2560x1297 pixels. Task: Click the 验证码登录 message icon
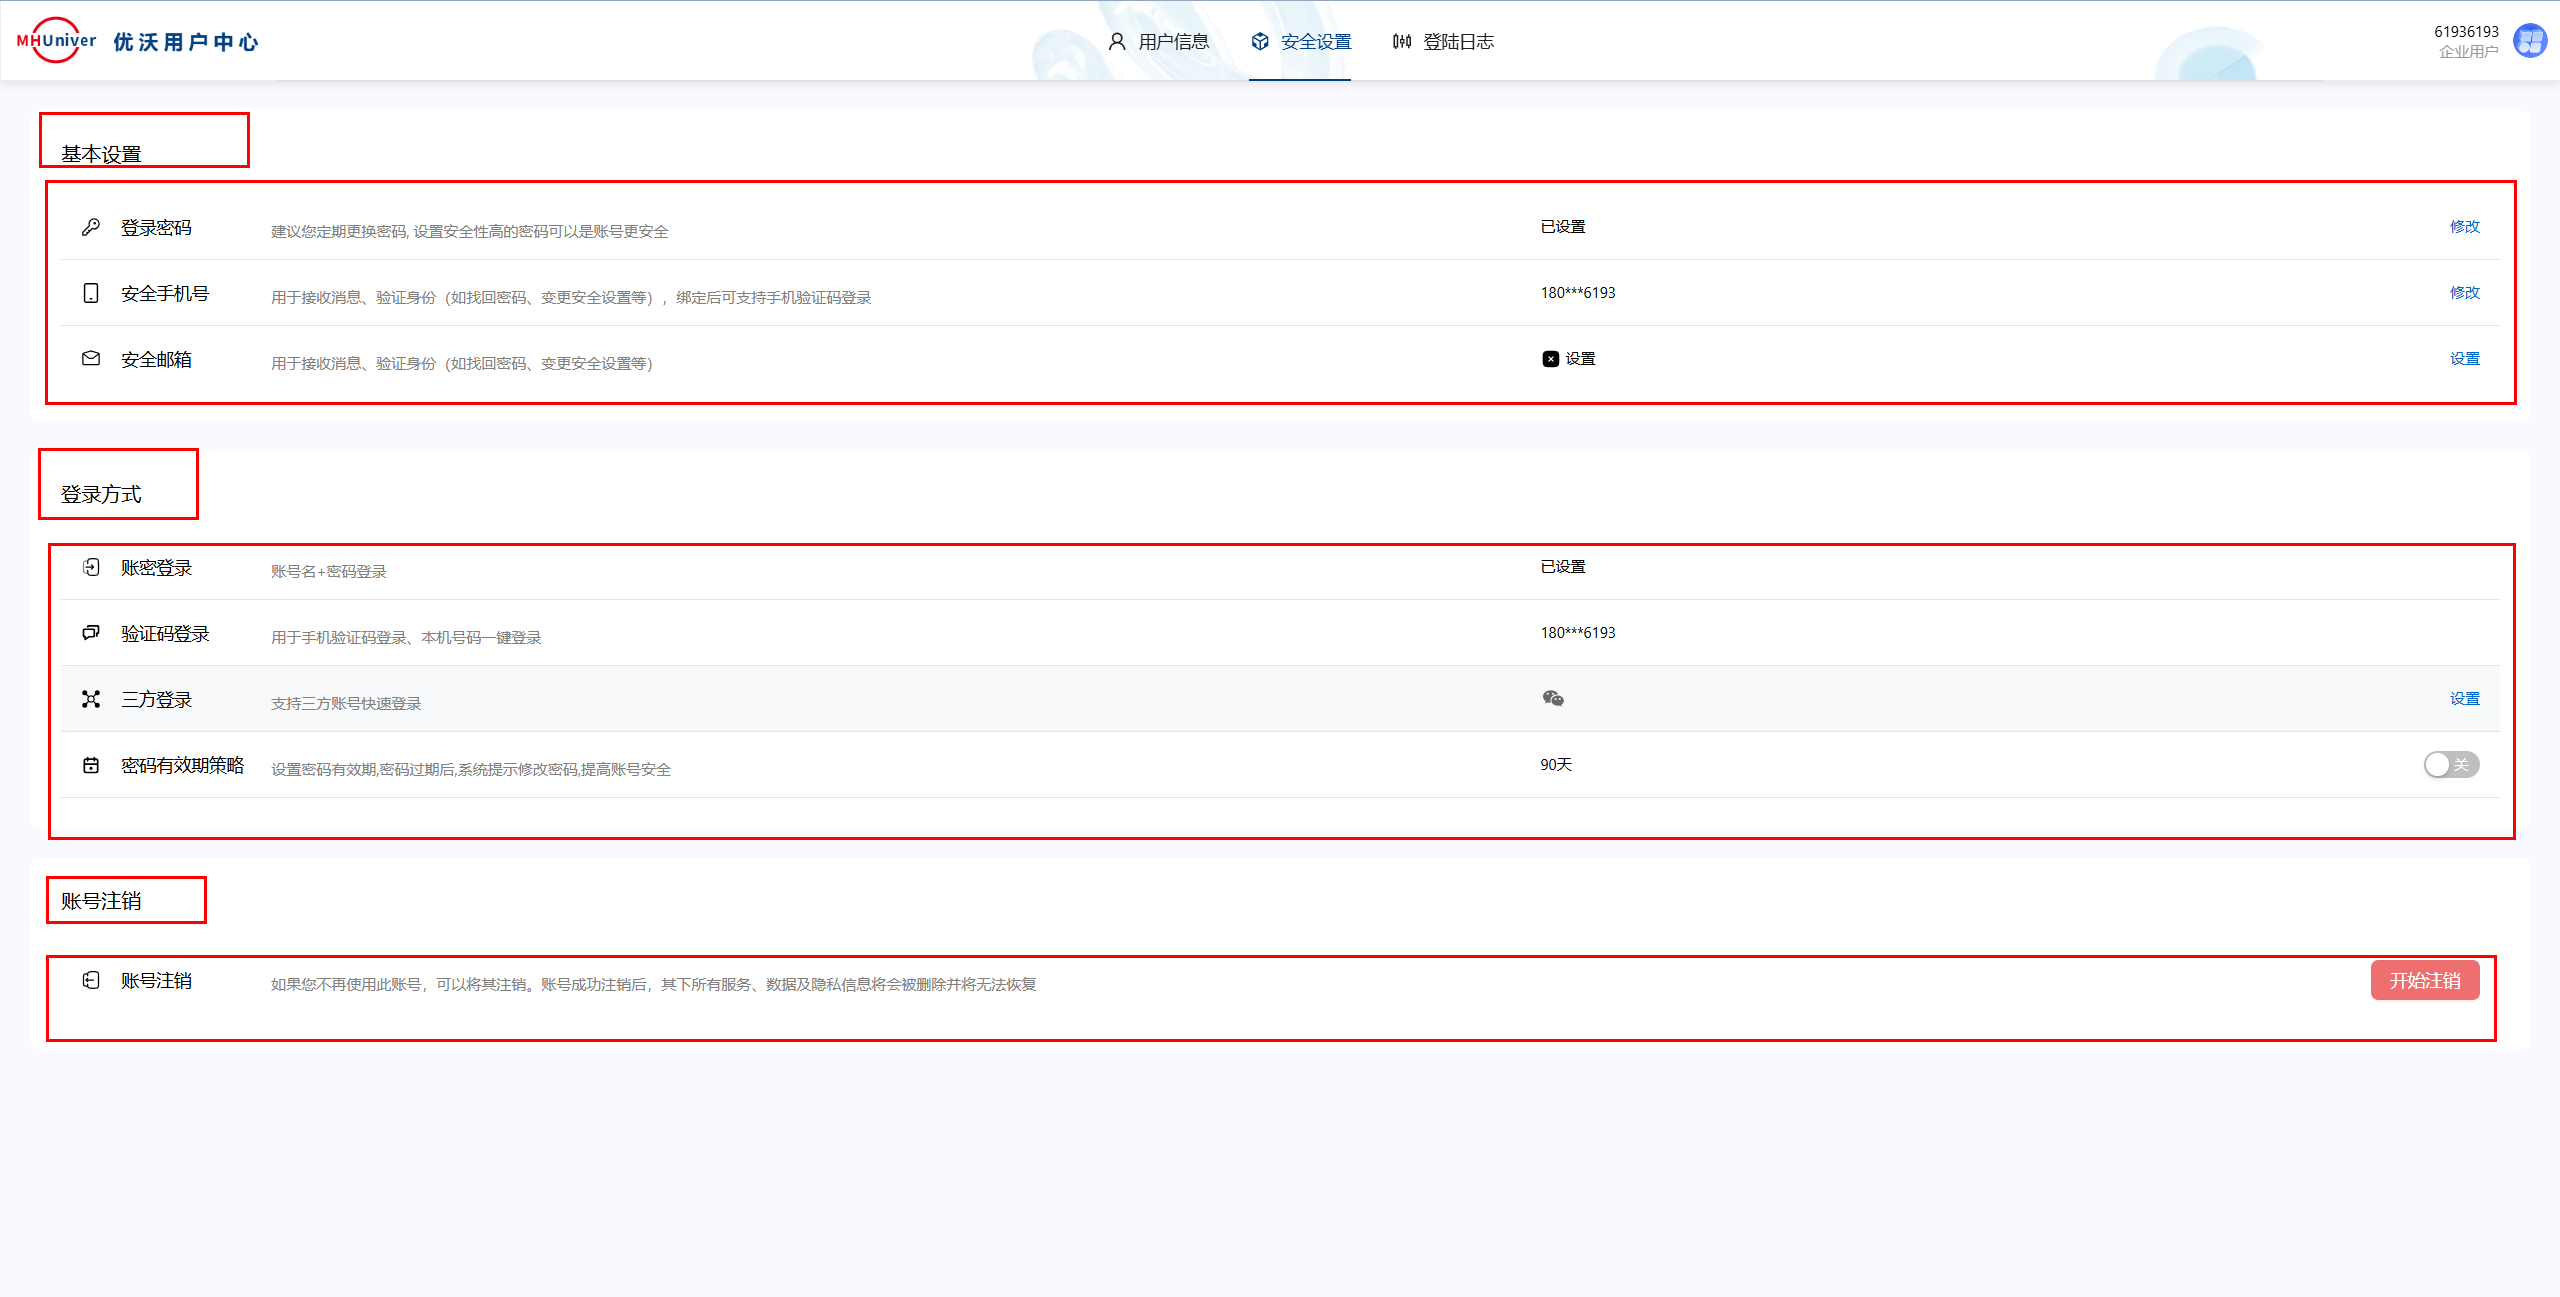tap(91, 632)
